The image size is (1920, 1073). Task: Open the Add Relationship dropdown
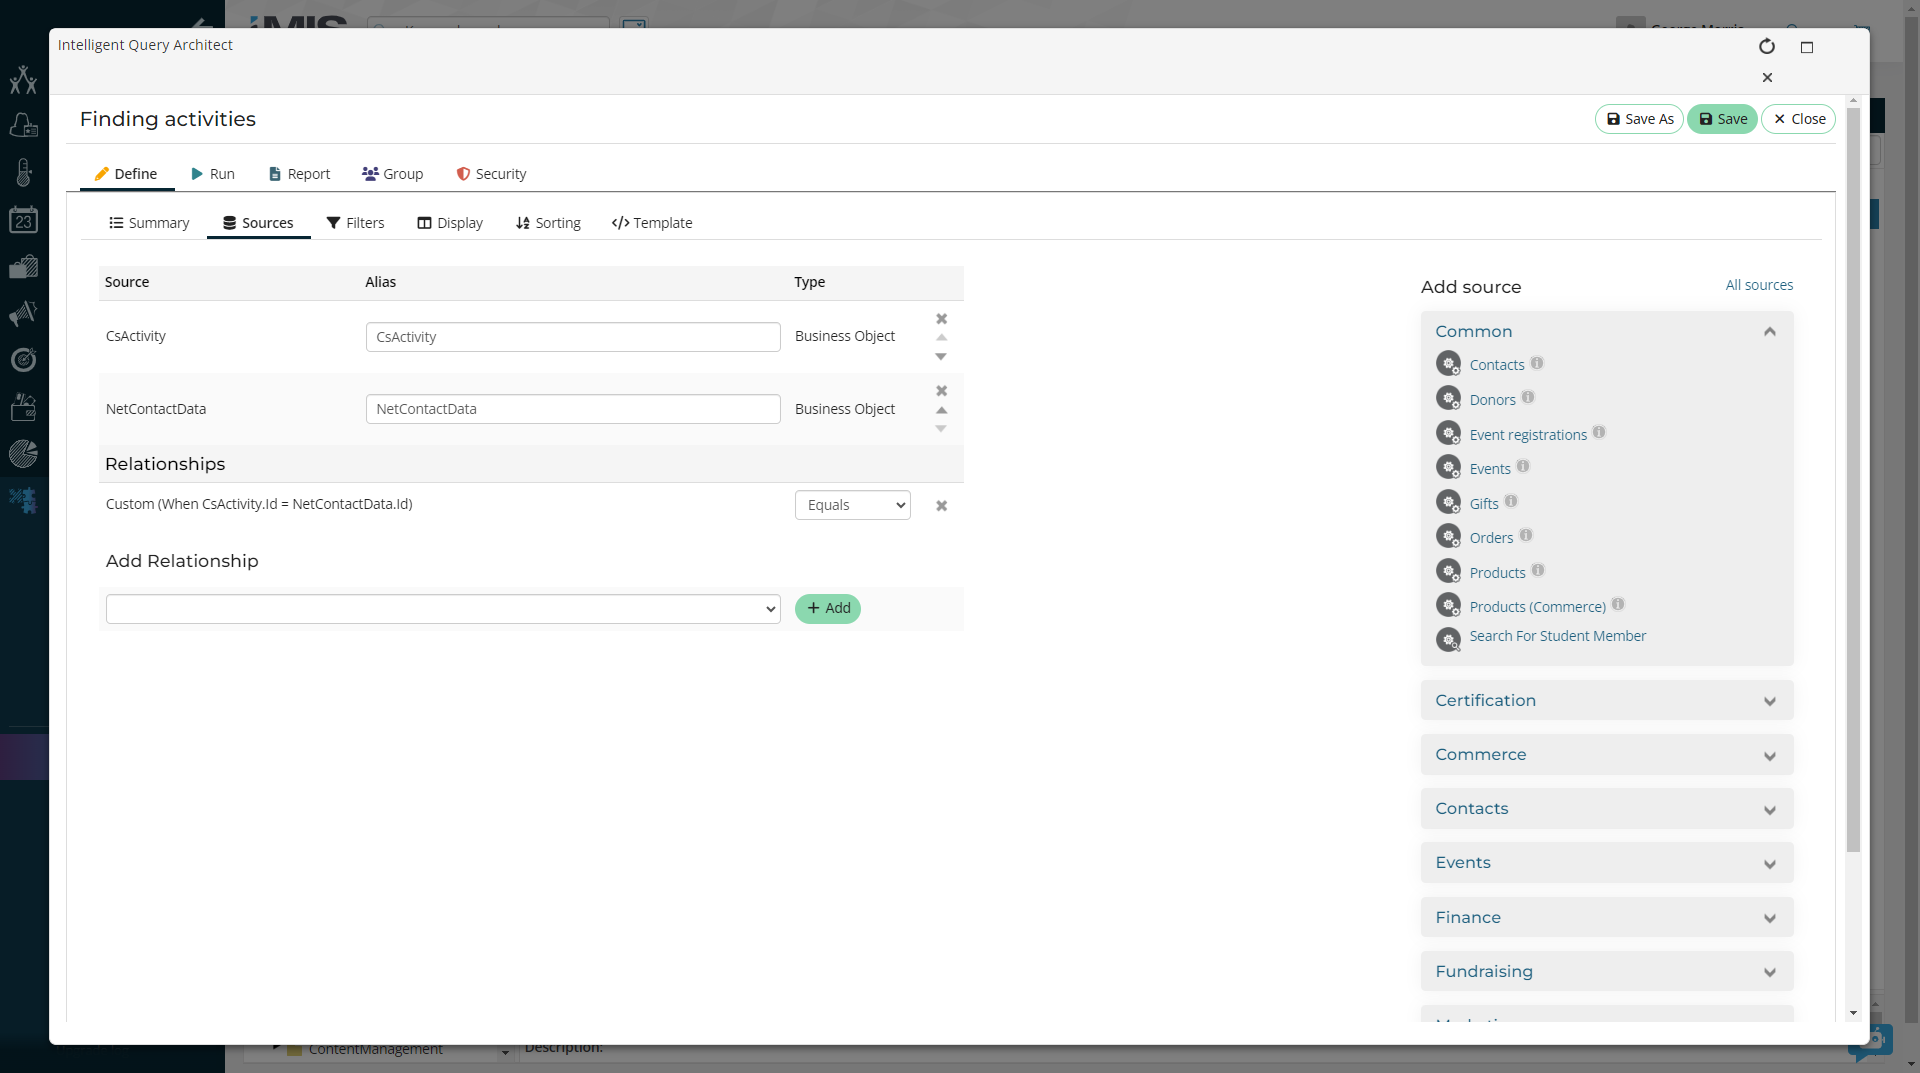point(442,609)
